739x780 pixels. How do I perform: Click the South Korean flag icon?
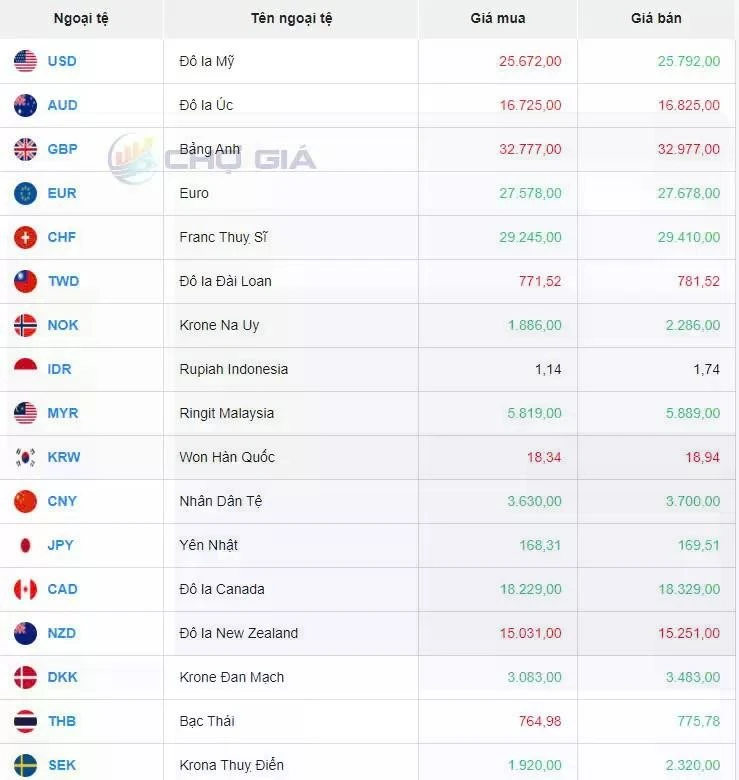[25, 457]
